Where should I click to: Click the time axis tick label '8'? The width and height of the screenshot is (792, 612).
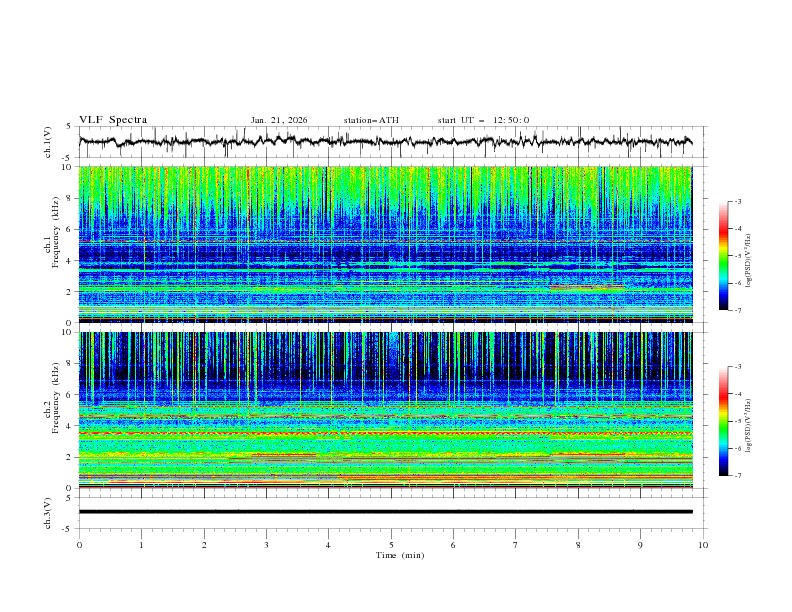[578, 545]
